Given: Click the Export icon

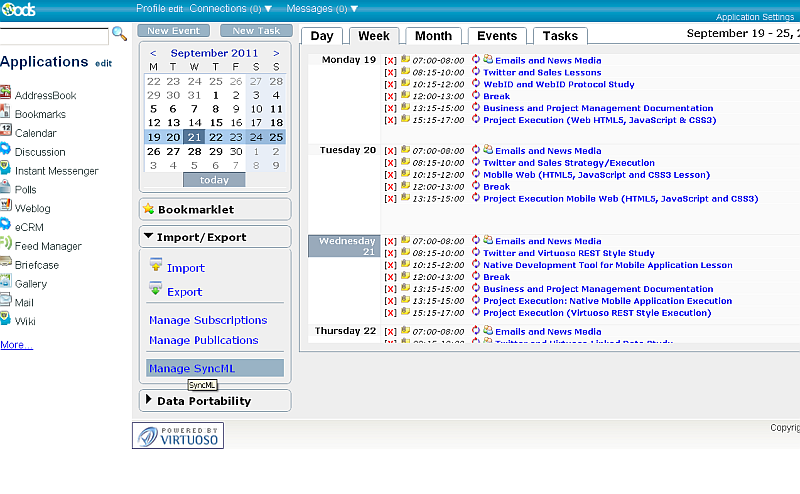Looking at the screenshot, I should pos(156,290).
